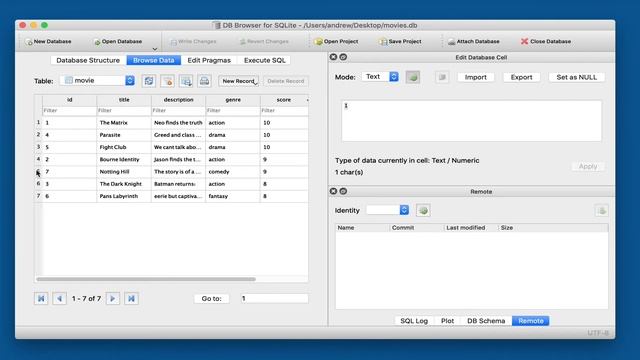This screenshot has width=640, height=360.
Task: Click the Close Database toolbar button
Action: (x=546, y=42)
